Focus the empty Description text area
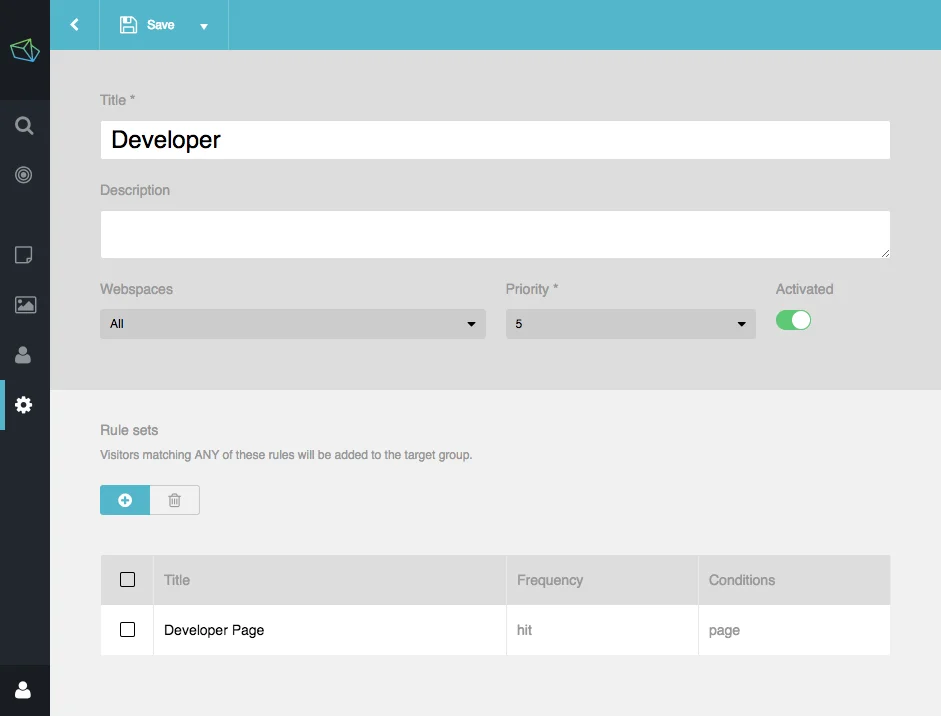 pos(495,234)
